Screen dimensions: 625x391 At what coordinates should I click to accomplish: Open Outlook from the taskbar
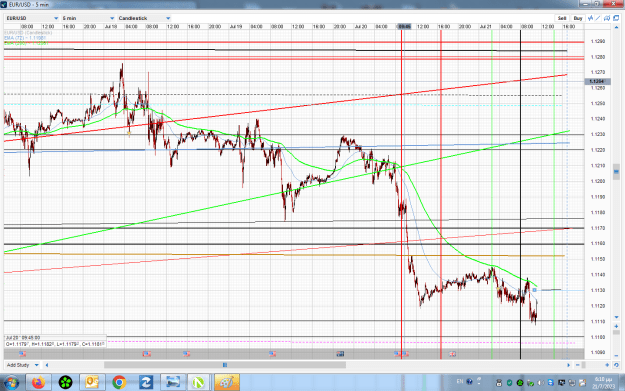[x=92, y=383]
